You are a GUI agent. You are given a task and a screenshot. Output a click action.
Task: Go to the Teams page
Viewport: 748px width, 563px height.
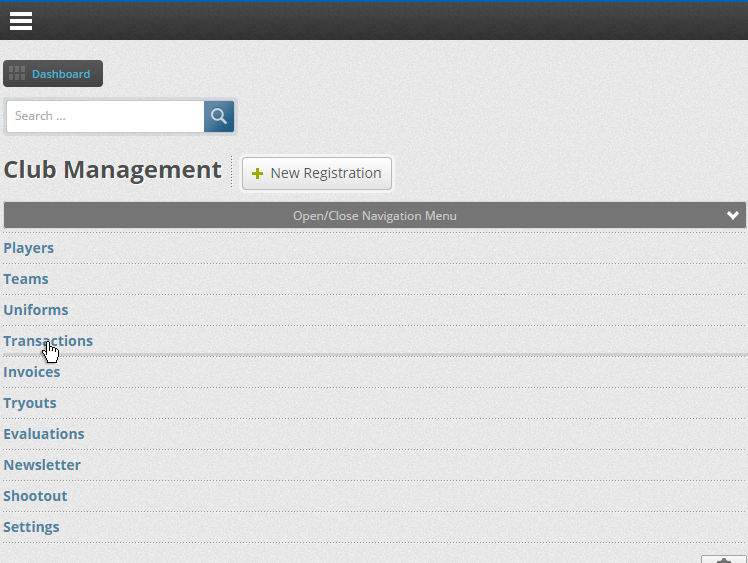pos(26,279)
